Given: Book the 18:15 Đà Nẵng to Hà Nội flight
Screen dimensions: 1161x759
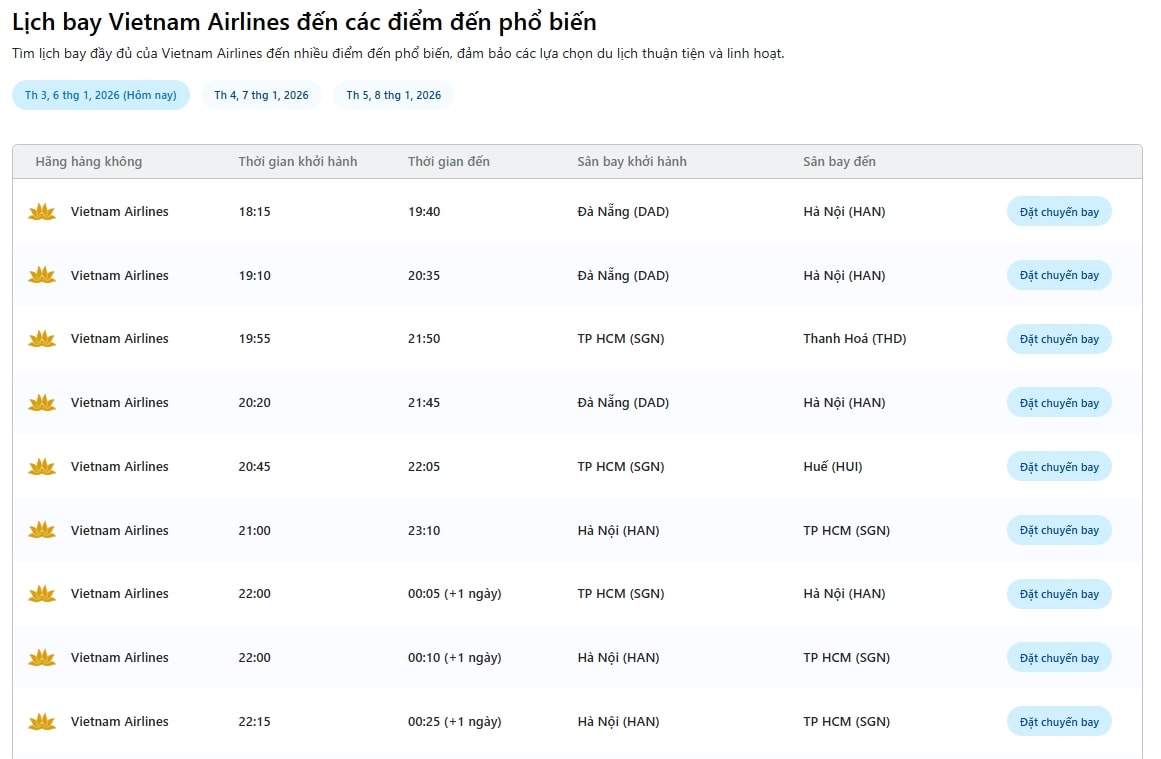Looking at the screenshot, I should (x=1058, y=211).
